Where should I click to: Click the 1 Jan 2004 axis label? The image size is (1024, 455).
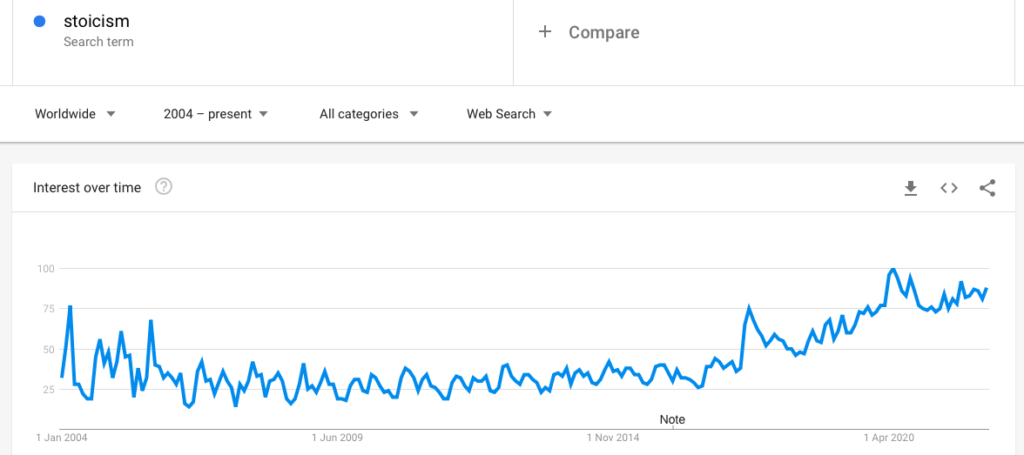click(62, 437)
